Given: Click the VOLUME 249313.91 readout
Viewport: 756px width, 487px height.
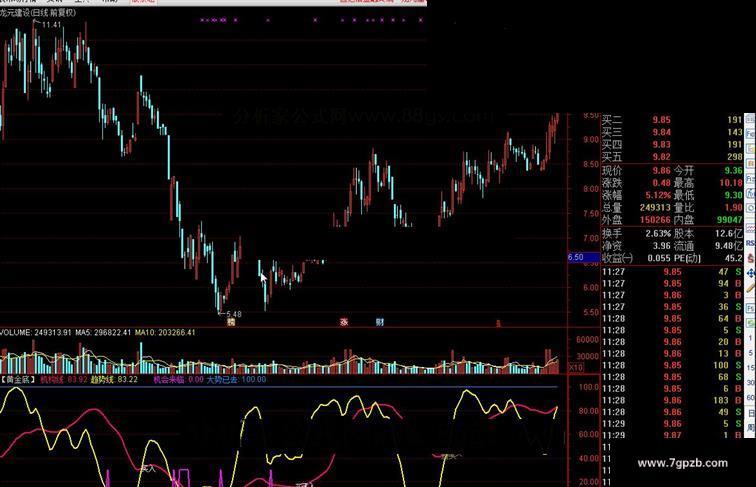Looking at the screenshot, I should click(x=36, y=332).
